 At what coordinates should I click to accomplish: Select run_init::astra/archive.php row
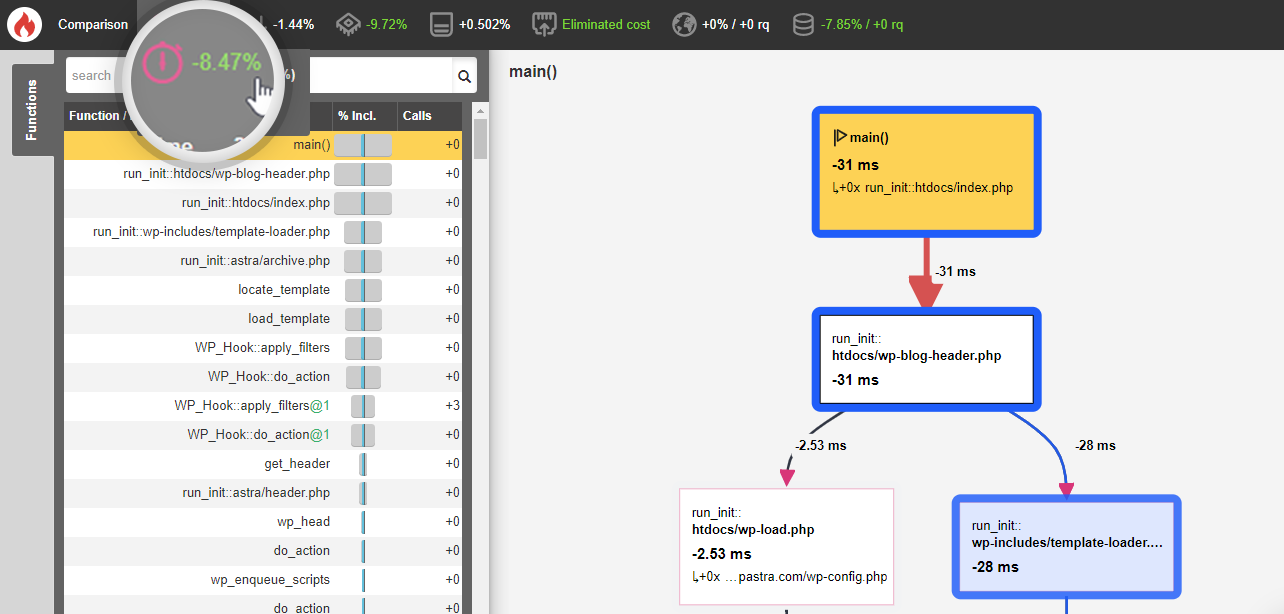[264, 261]
